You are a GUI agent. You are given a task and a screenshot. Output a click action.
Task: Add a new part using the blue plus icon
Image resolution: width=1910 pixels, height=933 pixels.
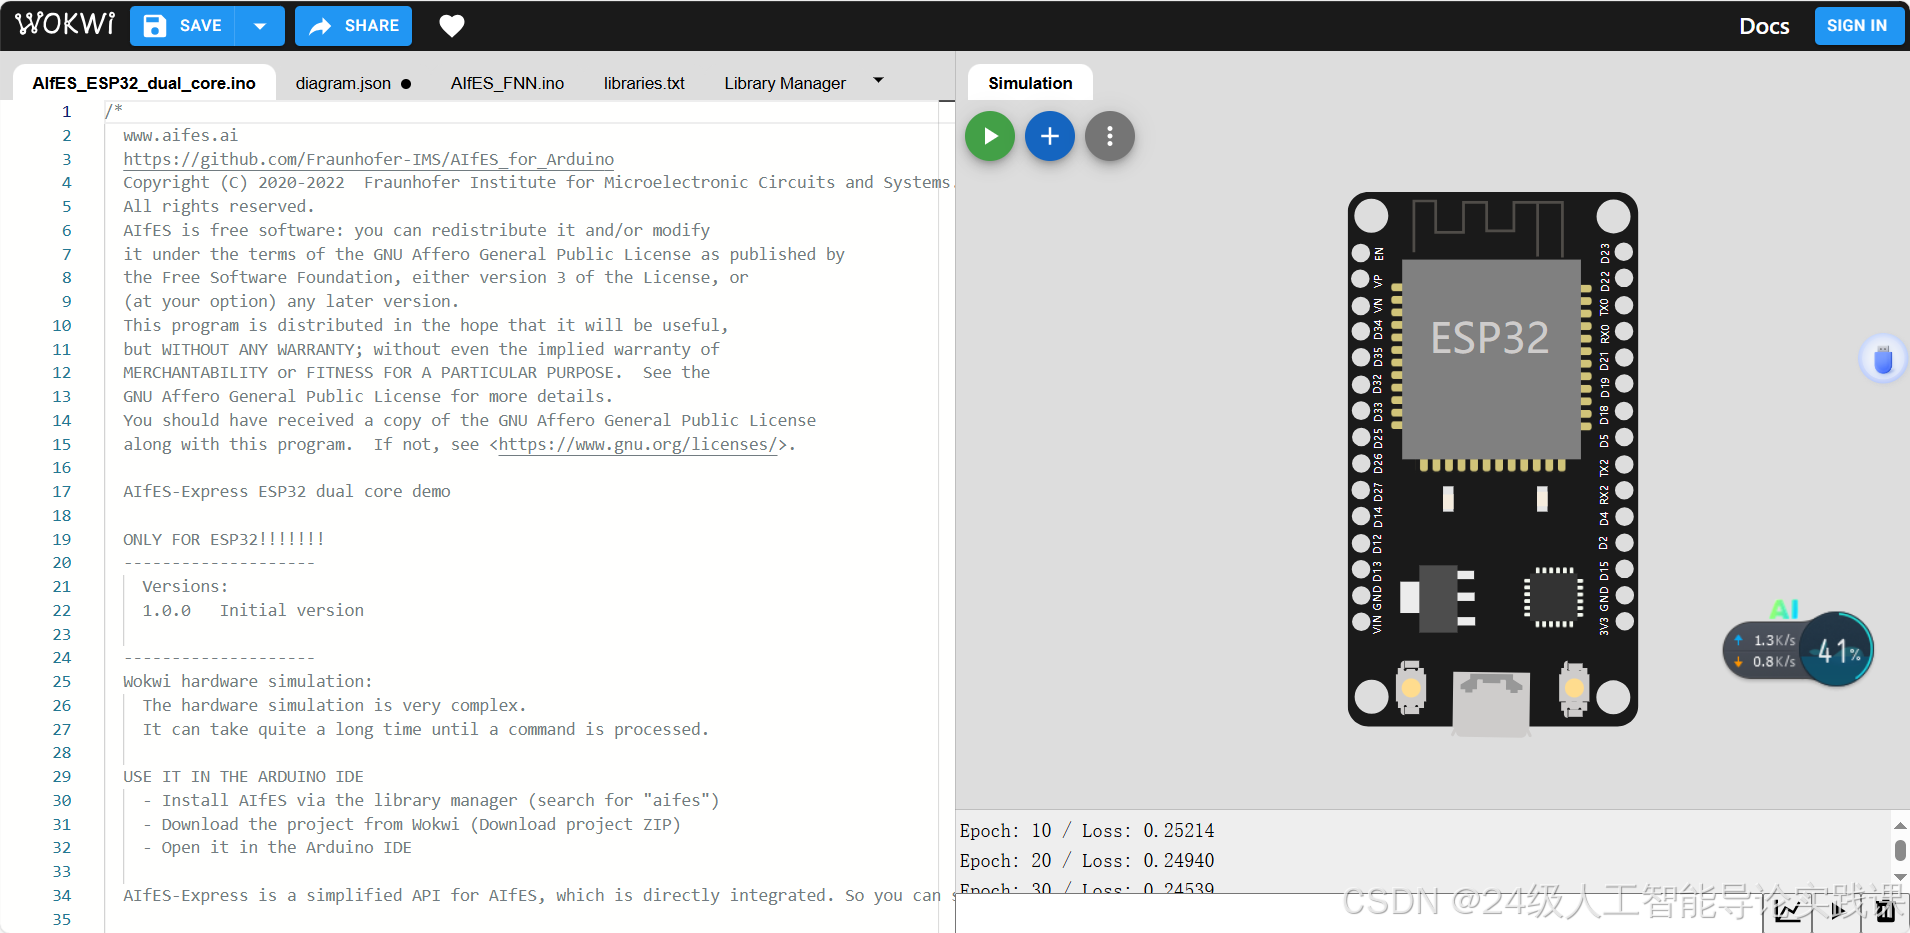pyautogui.click(x=1049, y=135)
